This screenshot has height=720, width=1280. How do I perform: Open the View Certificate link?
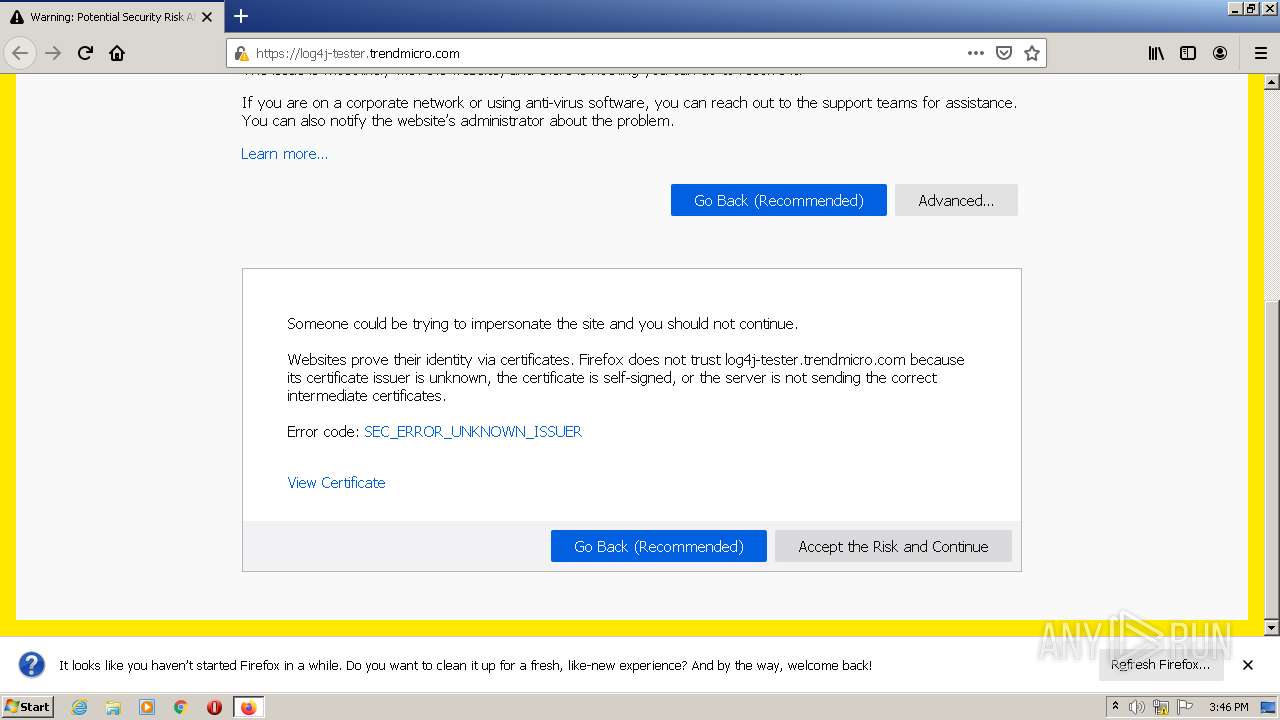(x=336, y=482)
